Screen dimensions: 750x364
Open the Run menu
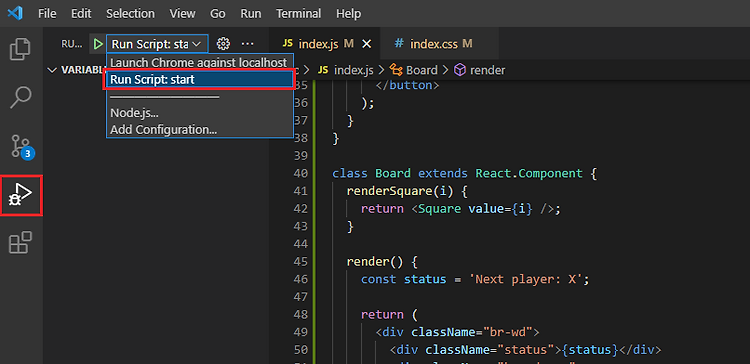coord(251,13)
